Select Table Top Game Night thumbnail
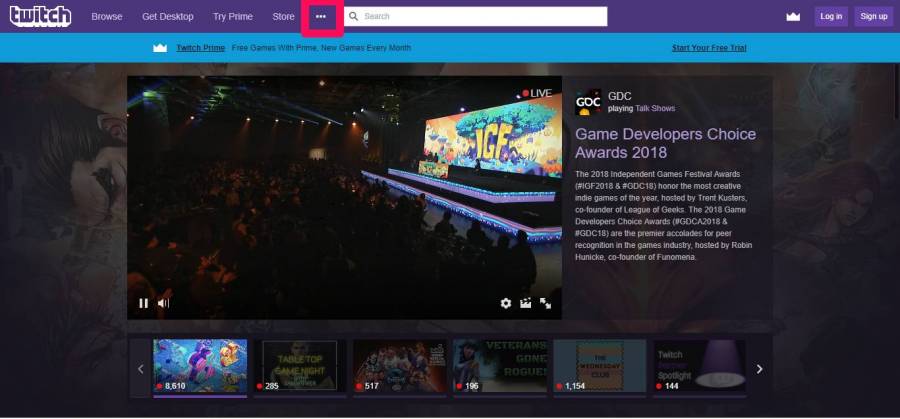Screen dimensions: 900x419 point(300,366)
